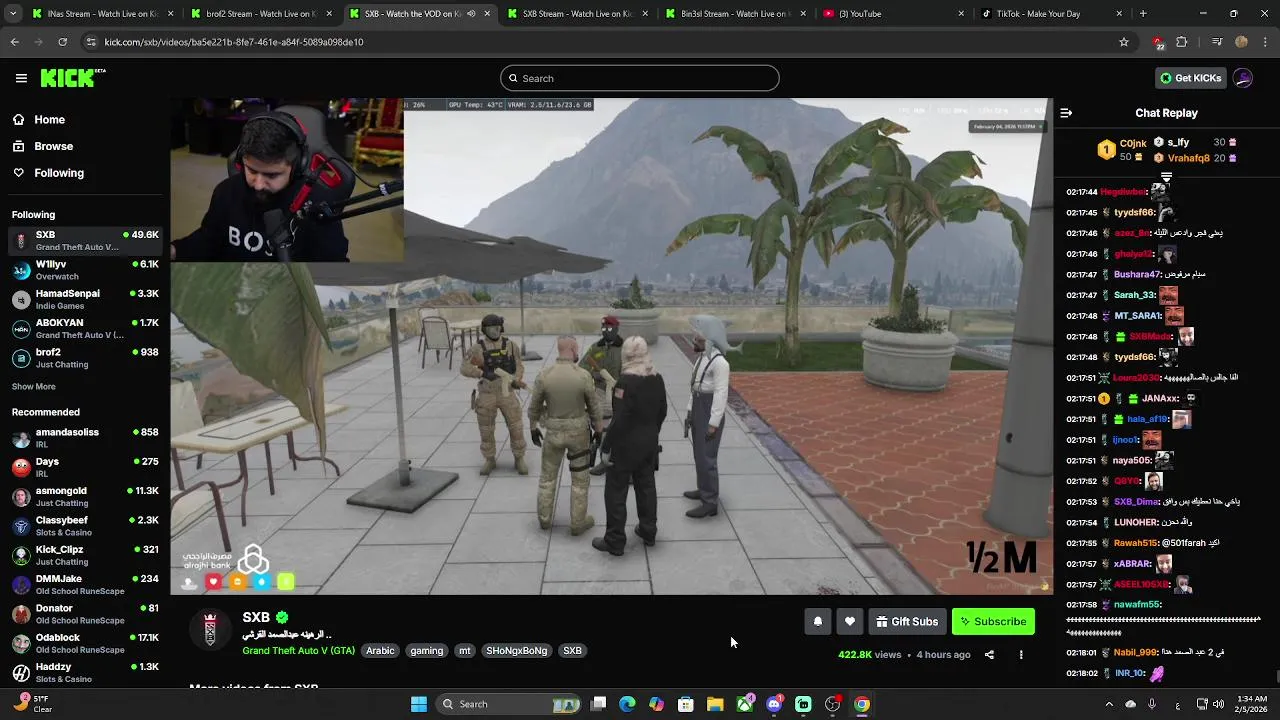1280x720 pixels.
Task: Open Windows Start menu
Action: click(x=419, y=704)
